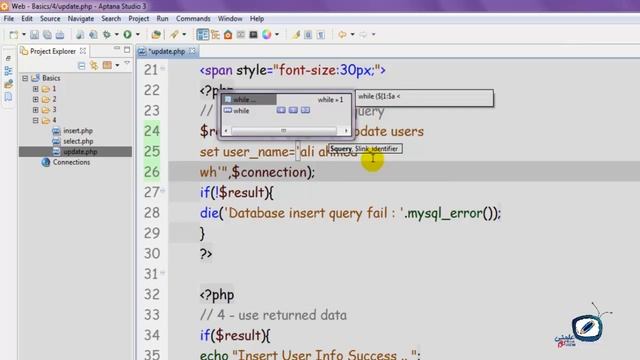Click the black terminal toolbar icon
Viewport: 640px width, 360px height.
pos(253,35)
